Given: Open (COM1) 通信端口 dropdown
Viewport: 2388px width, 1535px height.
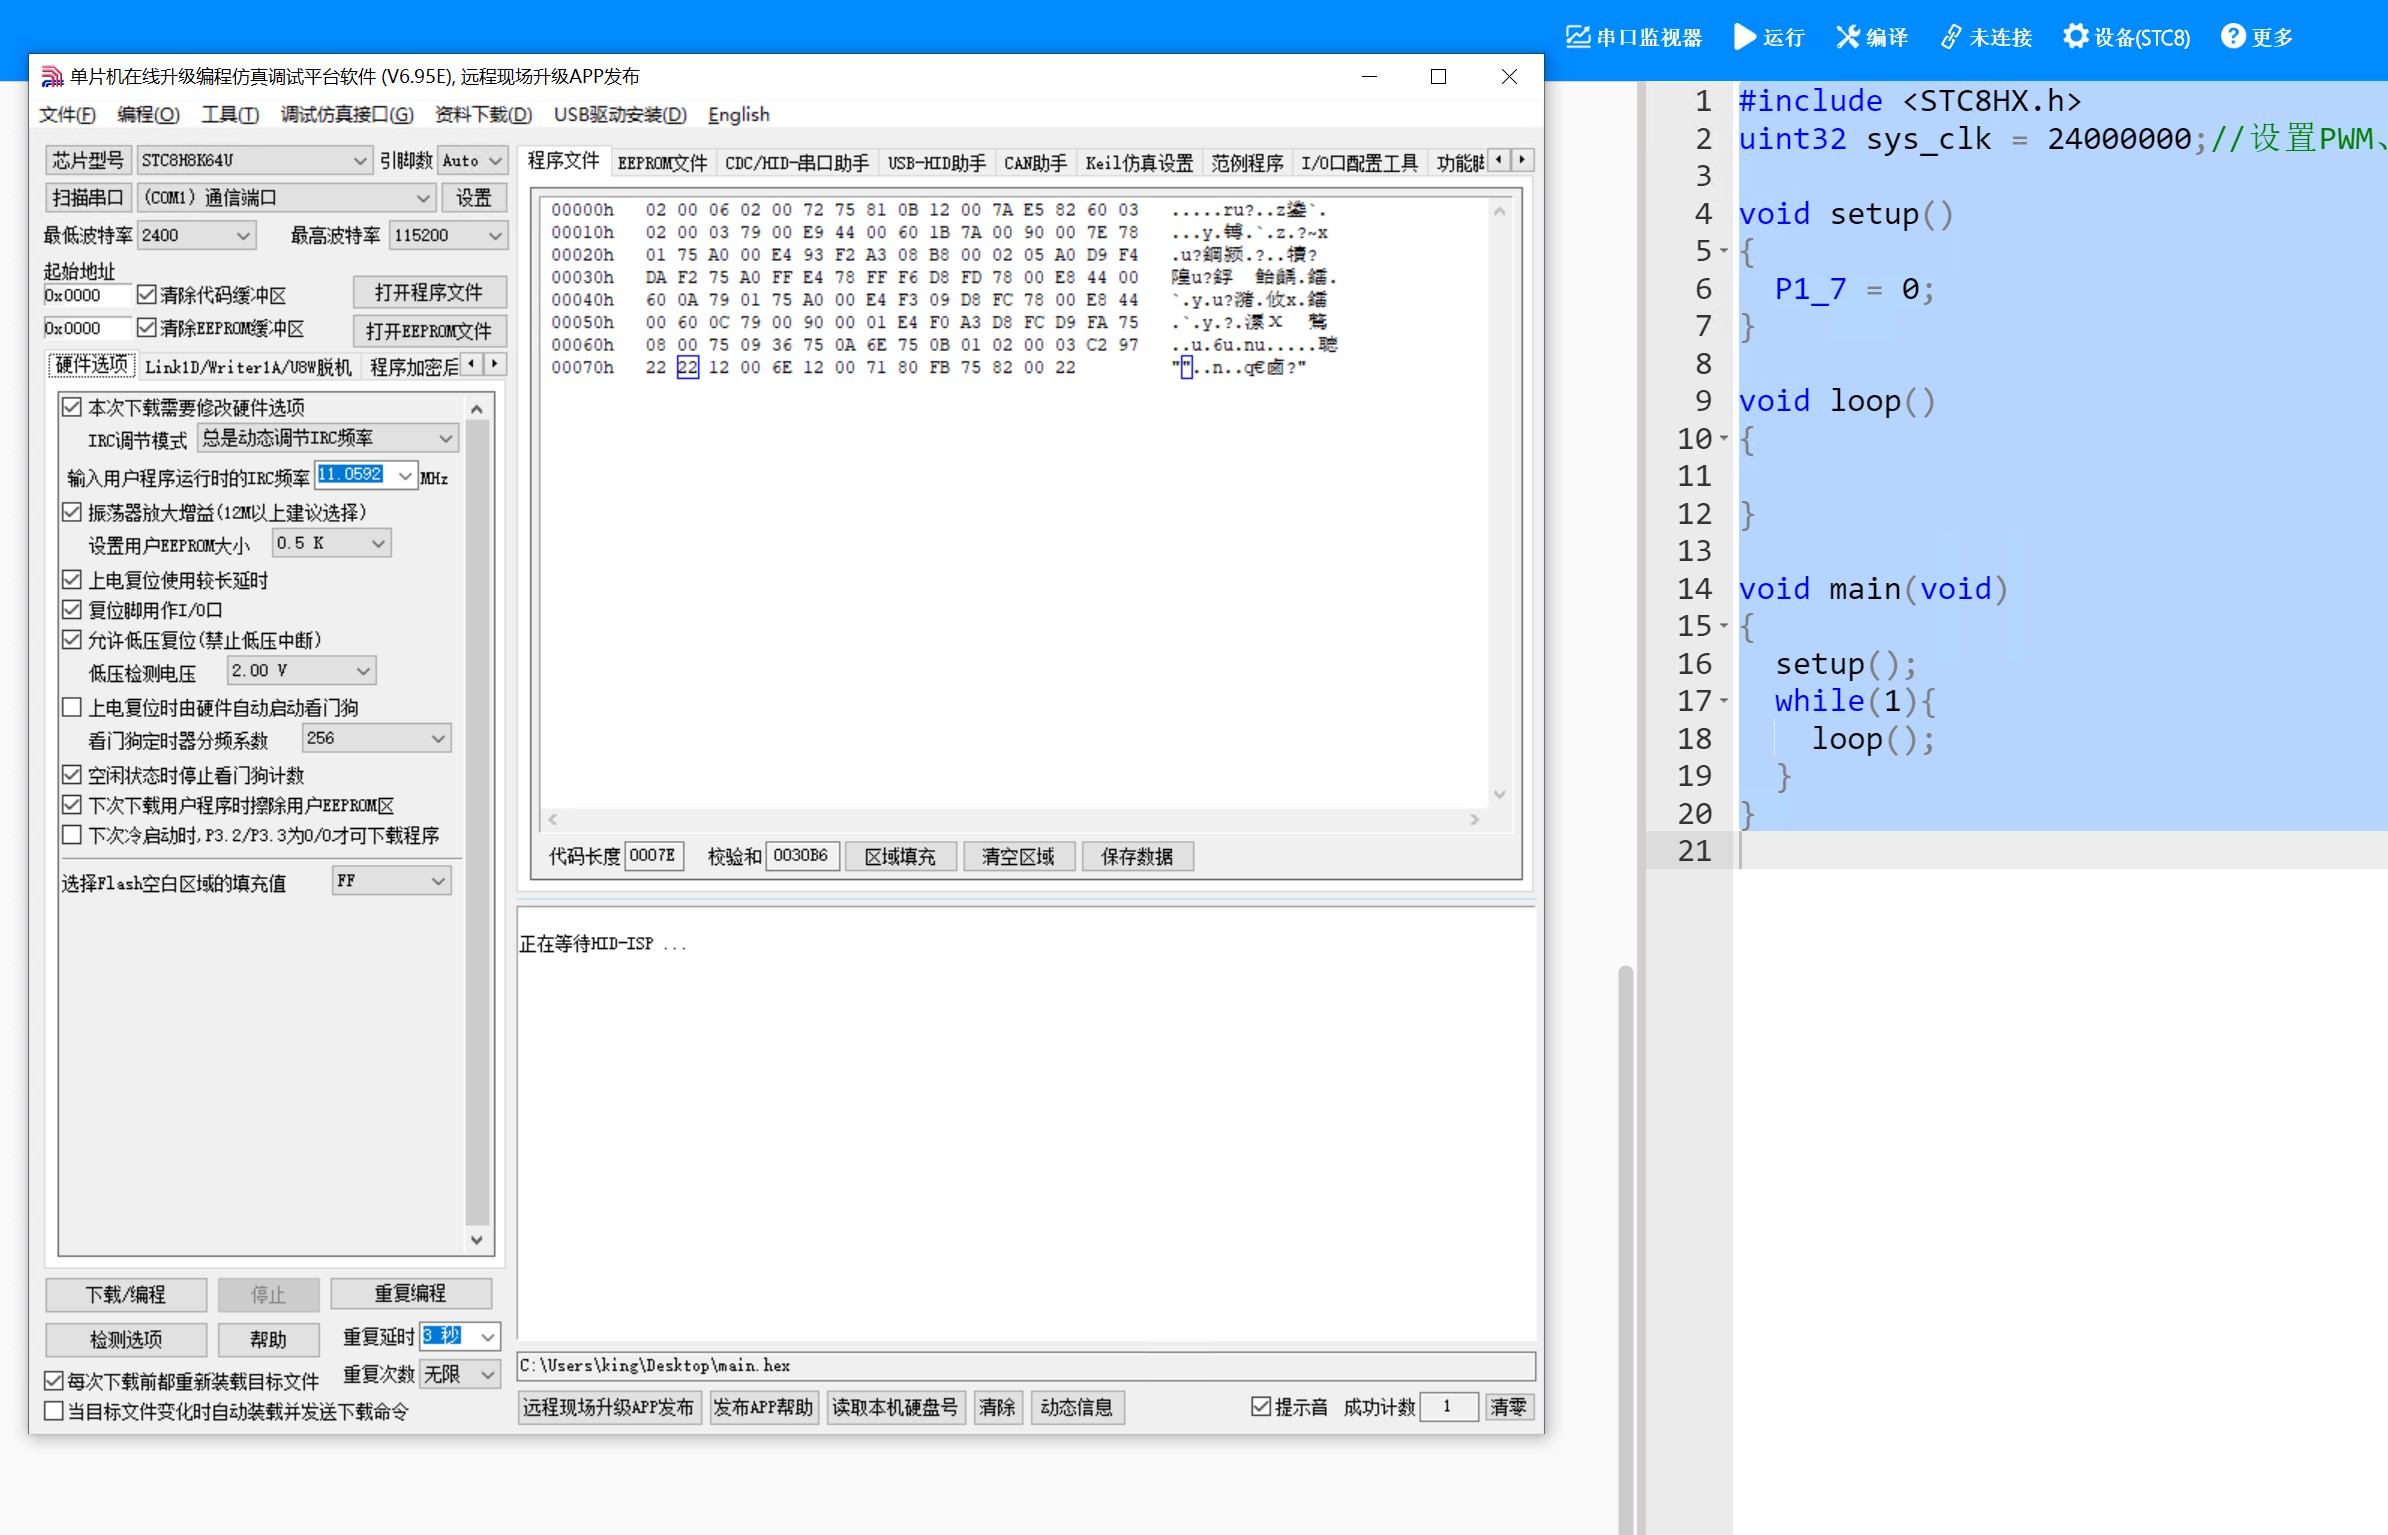Looking at the screenshot, I should pos(287,198).
